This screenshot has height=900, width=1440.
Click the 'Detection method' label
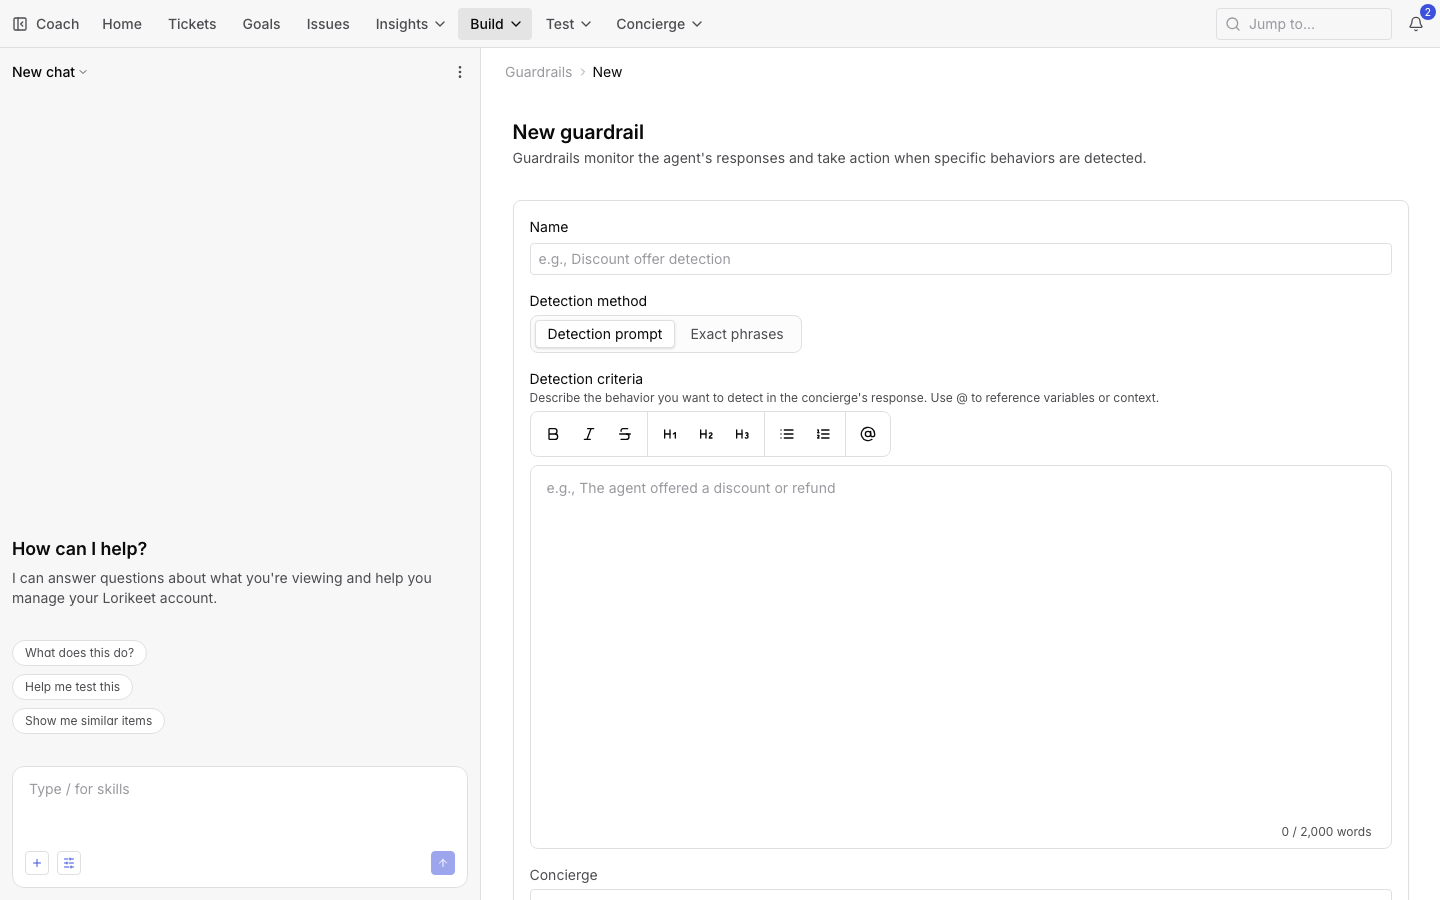click(588, 301)
